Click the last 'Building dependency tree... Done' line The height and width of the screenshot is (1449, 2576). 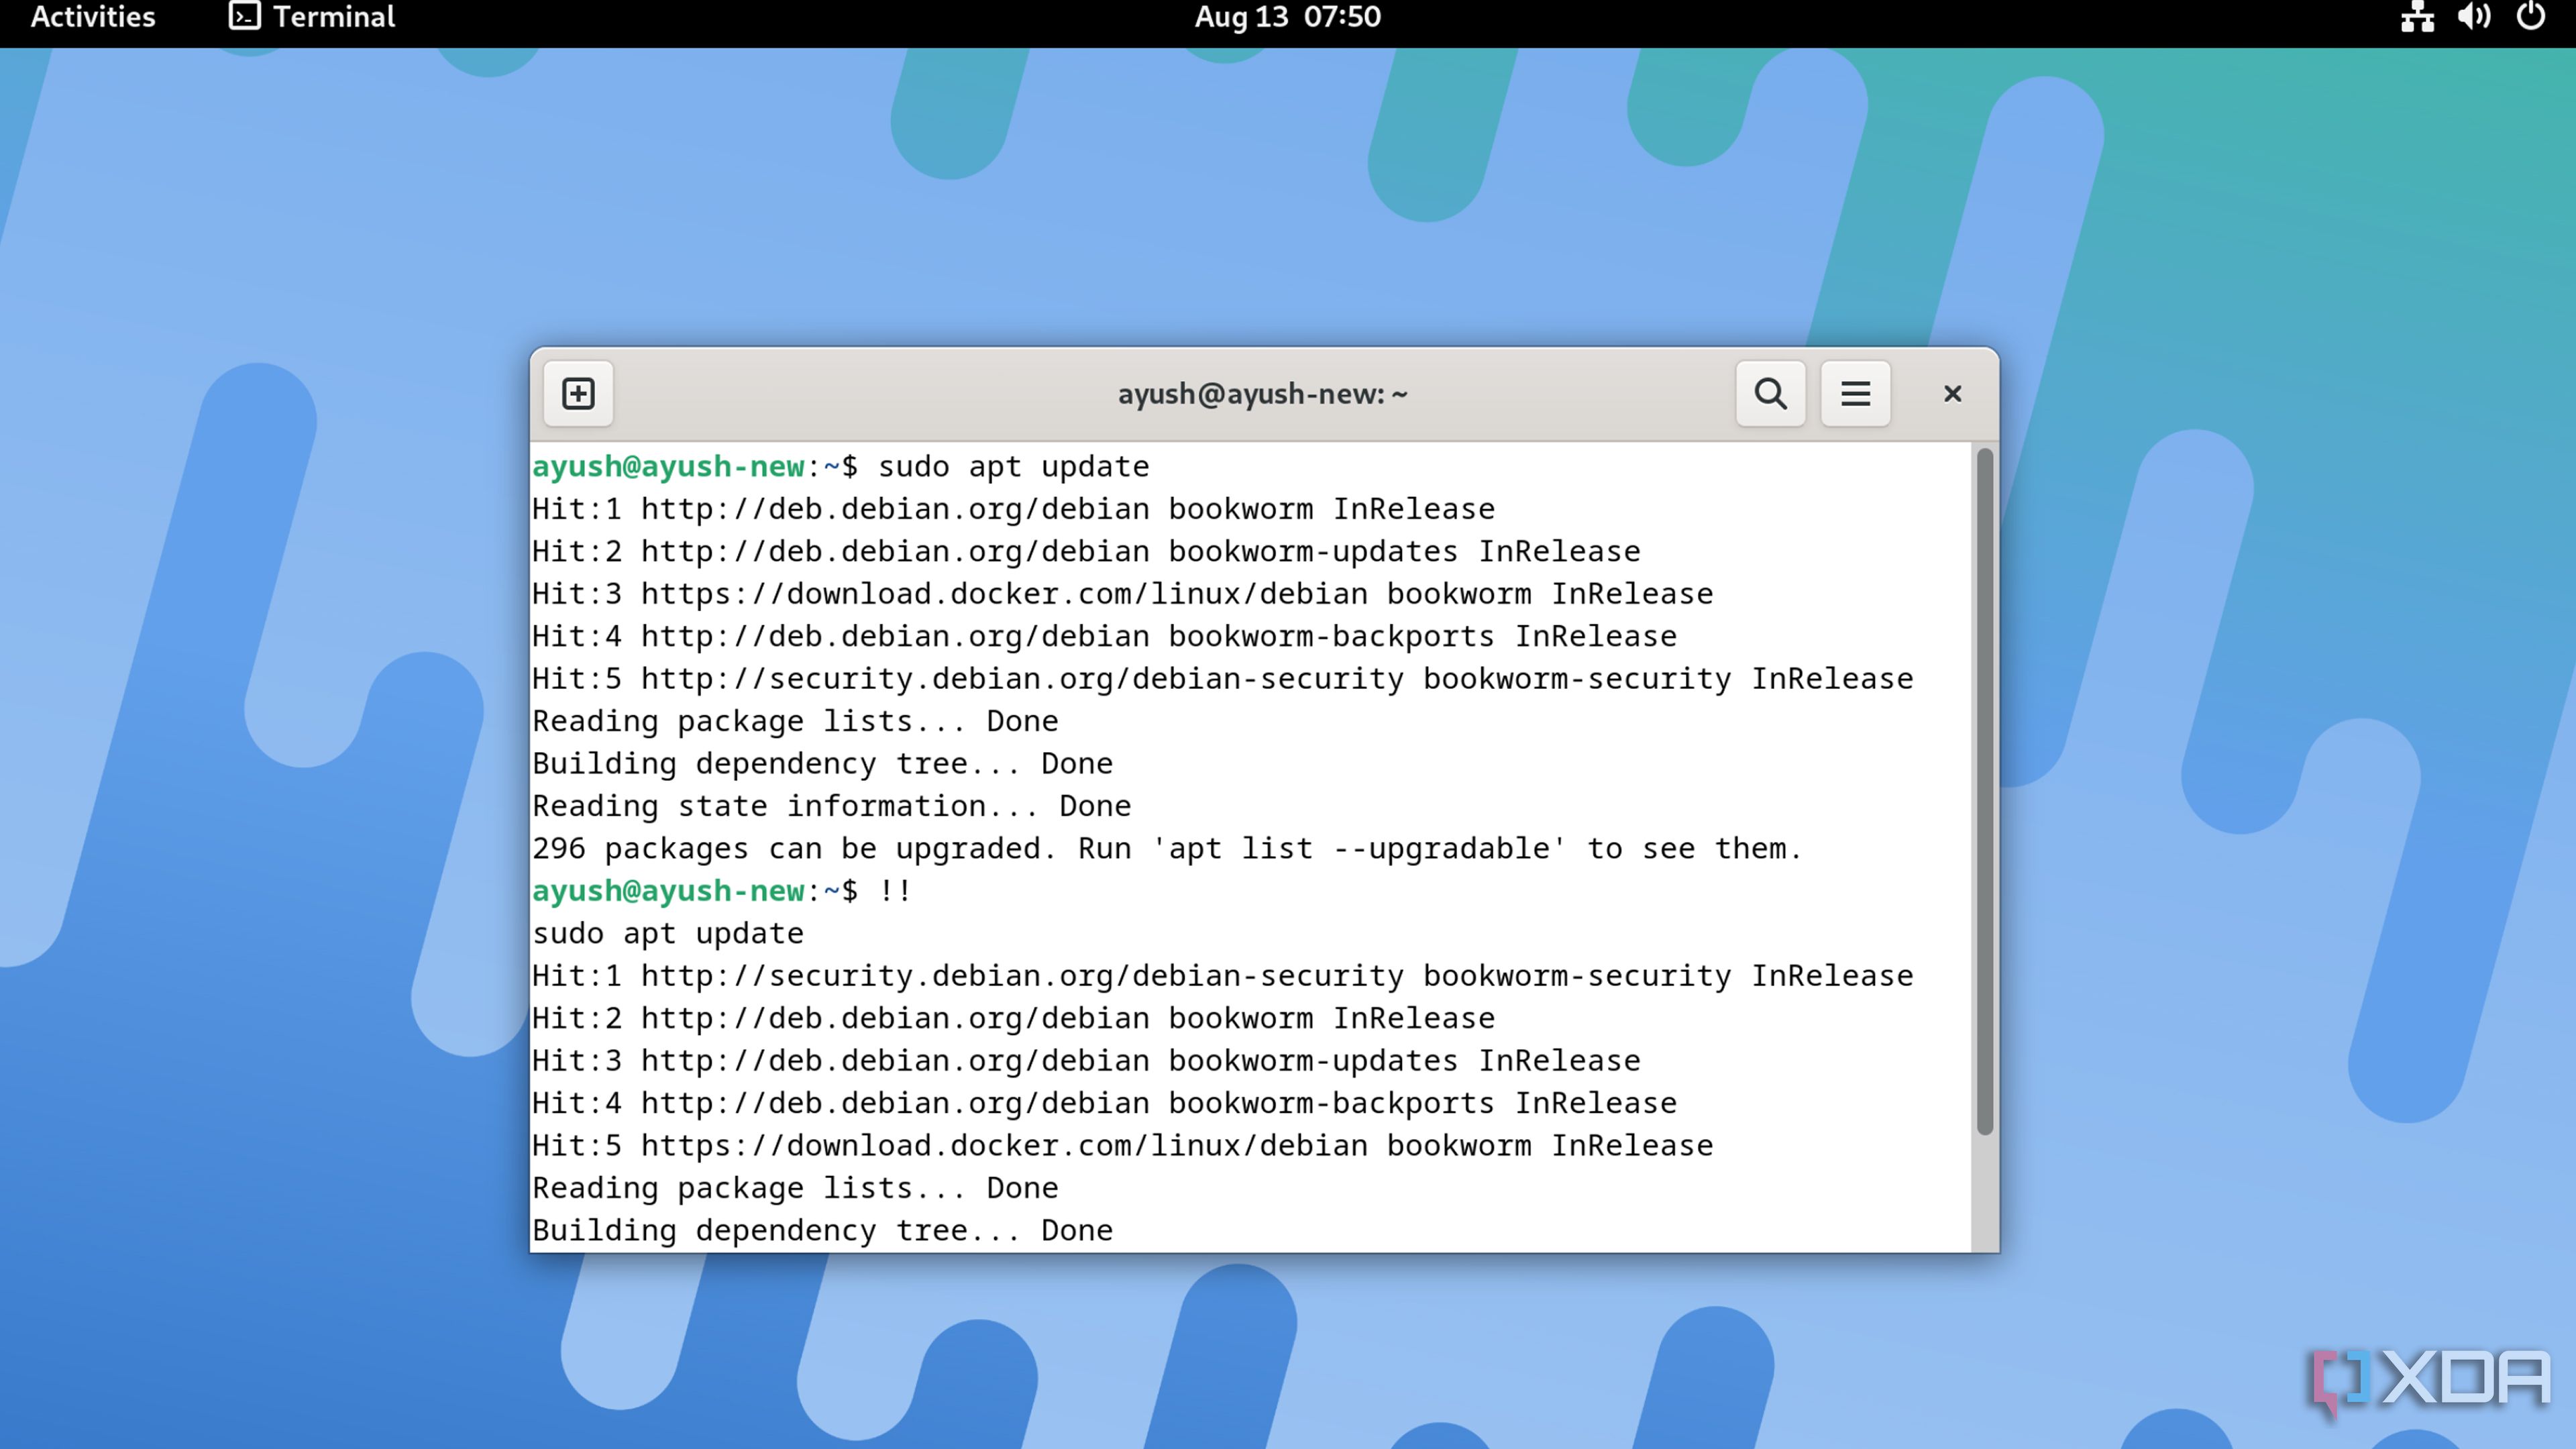822,1231
